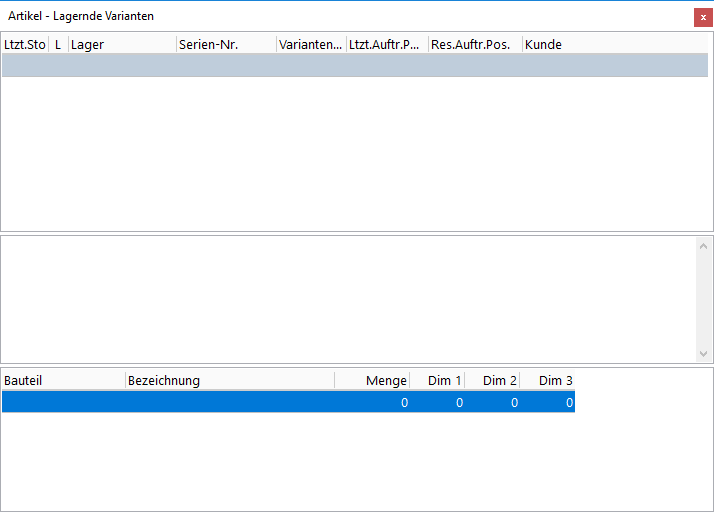Sort by the Menge column header
Viewport: 714px width, 512px height.
[x=372, y=381]
